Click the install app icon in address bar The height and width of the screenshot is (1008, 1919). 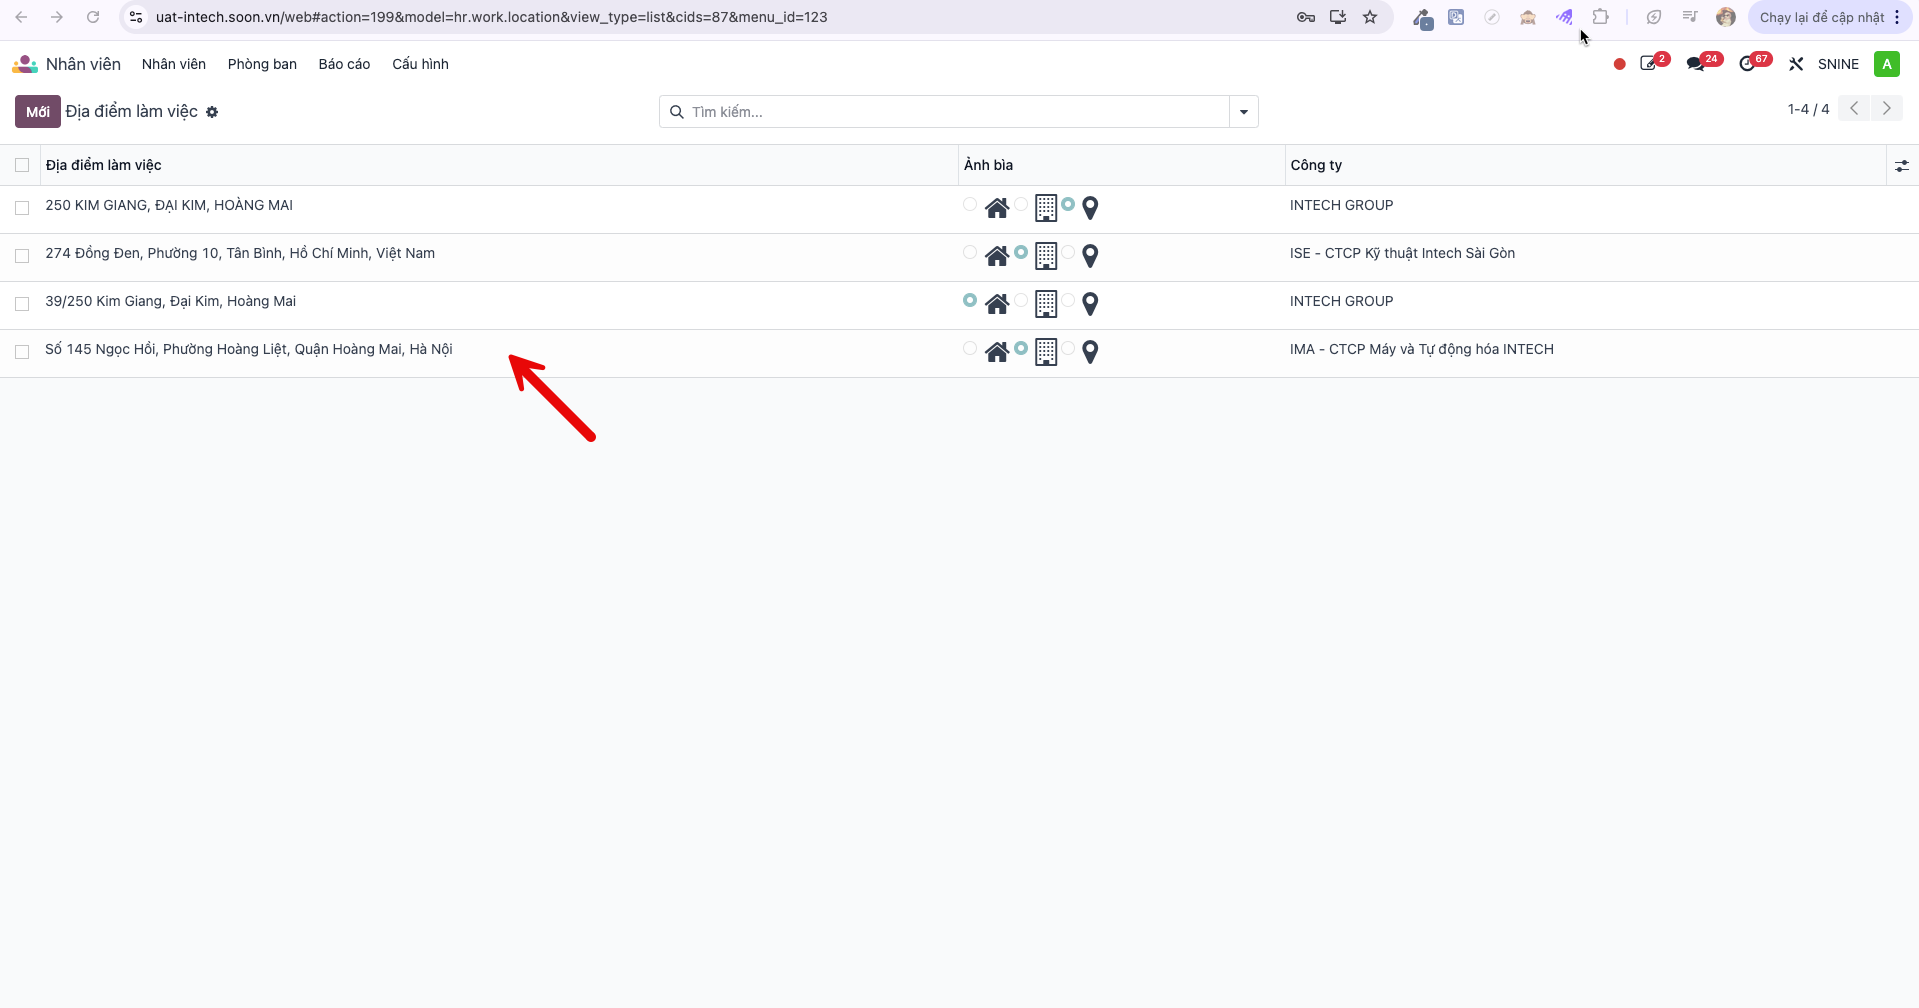(x=1338, y=17)
